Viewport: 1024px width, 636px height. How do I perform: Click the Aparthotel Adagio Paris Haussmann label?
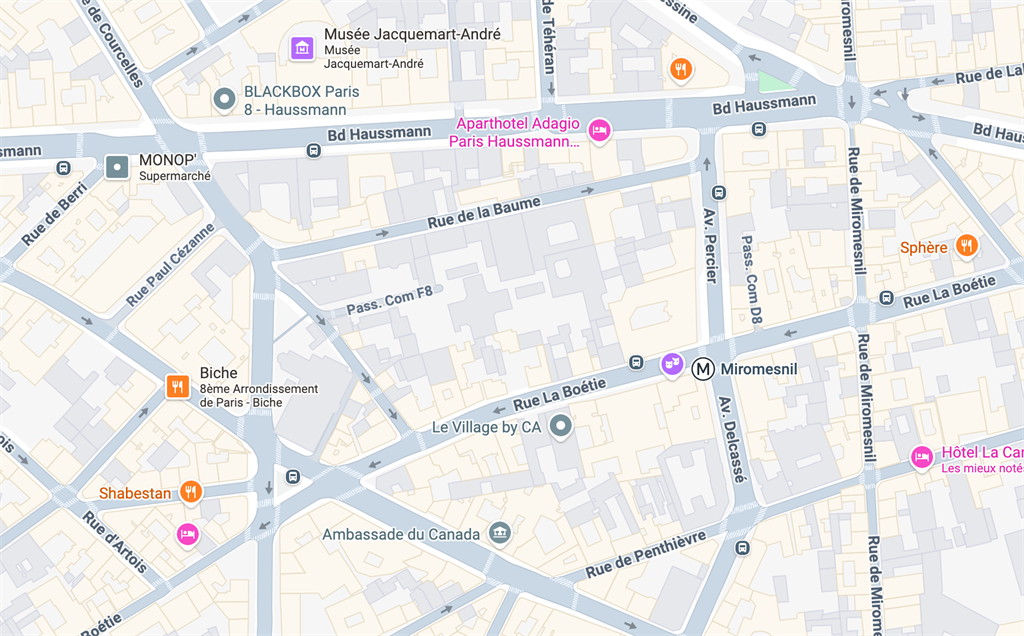tap(515, 132)
